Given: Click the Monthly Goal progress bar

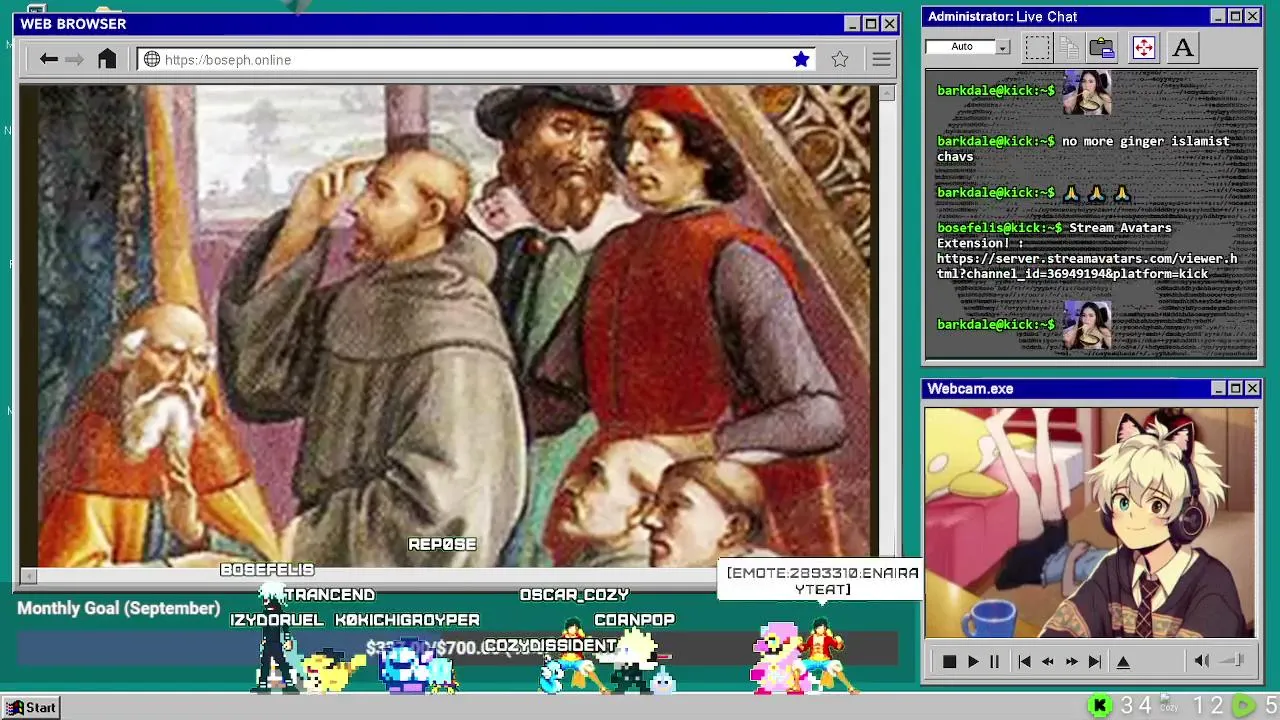Looking at the screenshot, I should pos(457,648).
